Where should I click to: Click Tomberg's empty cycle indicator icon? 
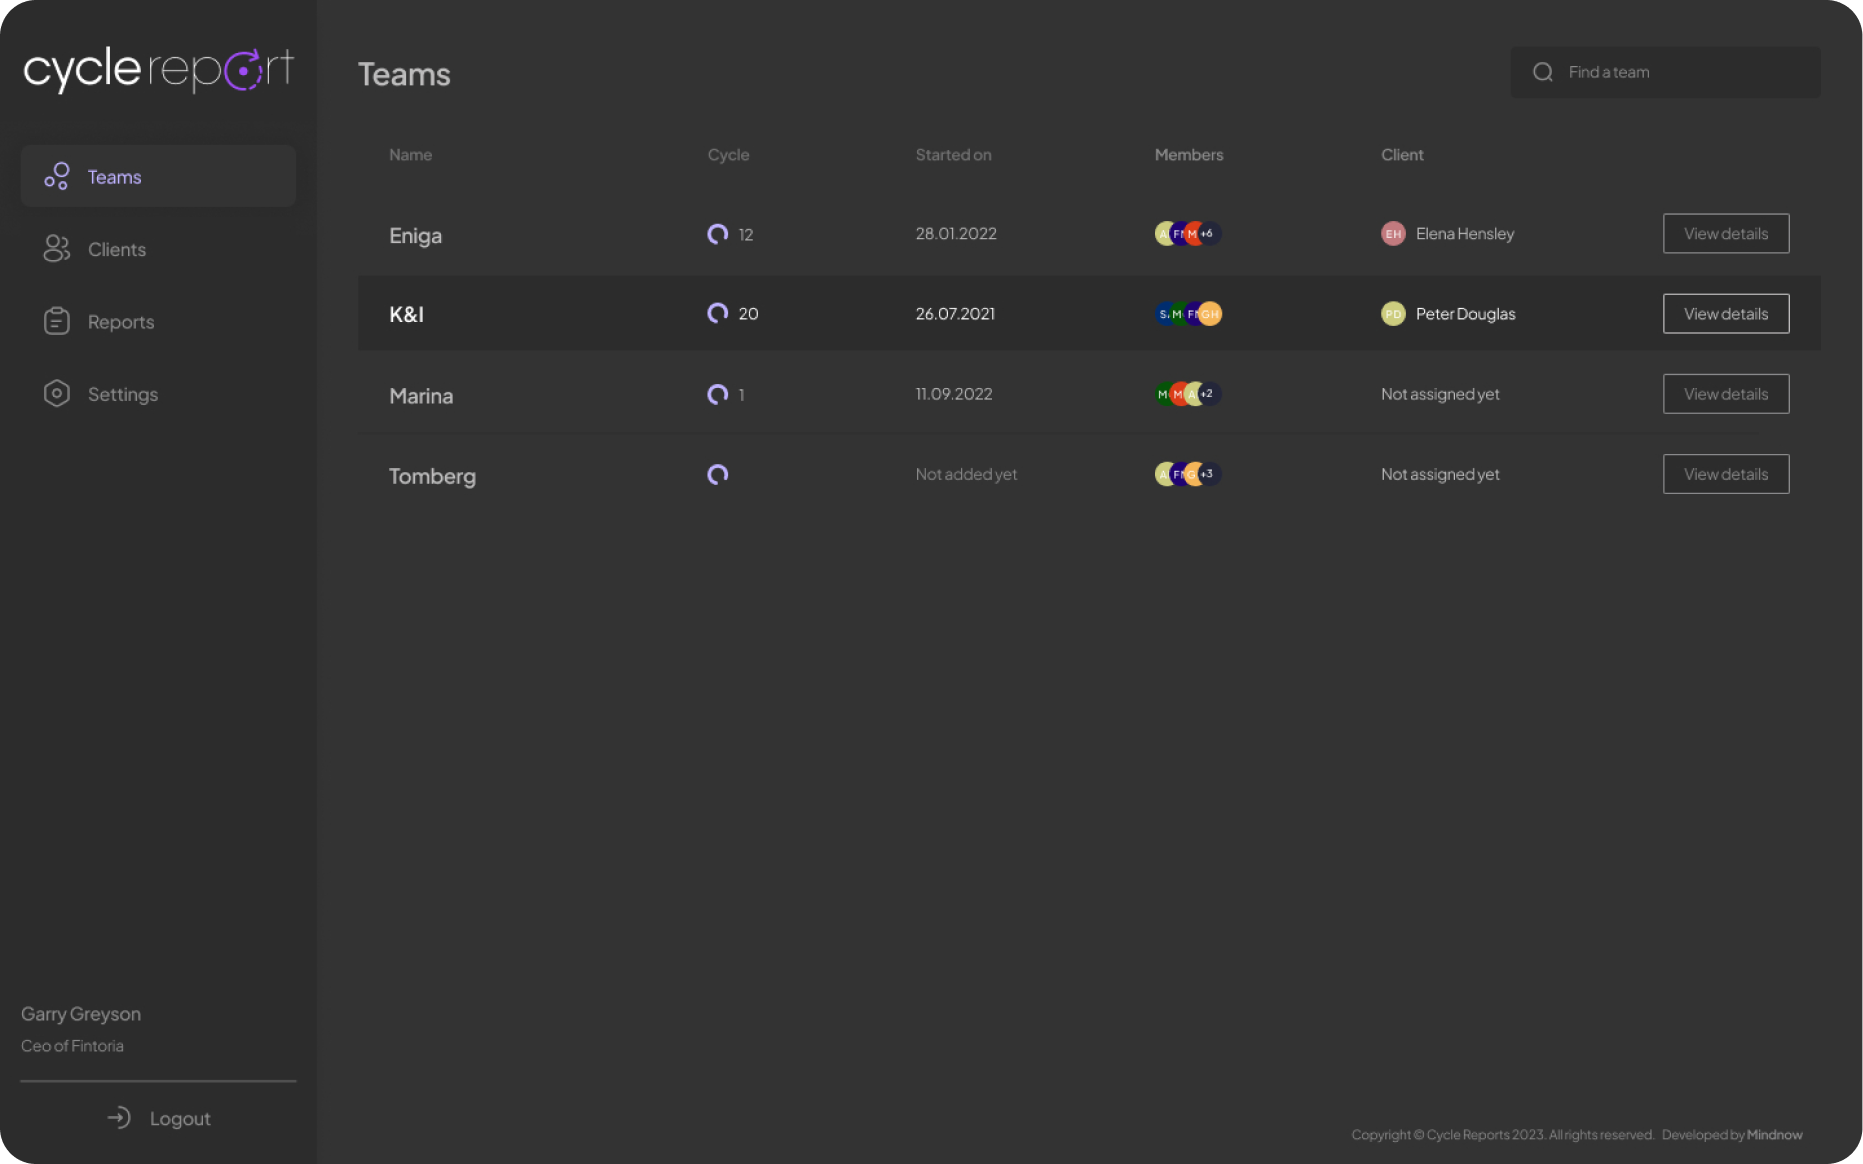pos(717,474)
